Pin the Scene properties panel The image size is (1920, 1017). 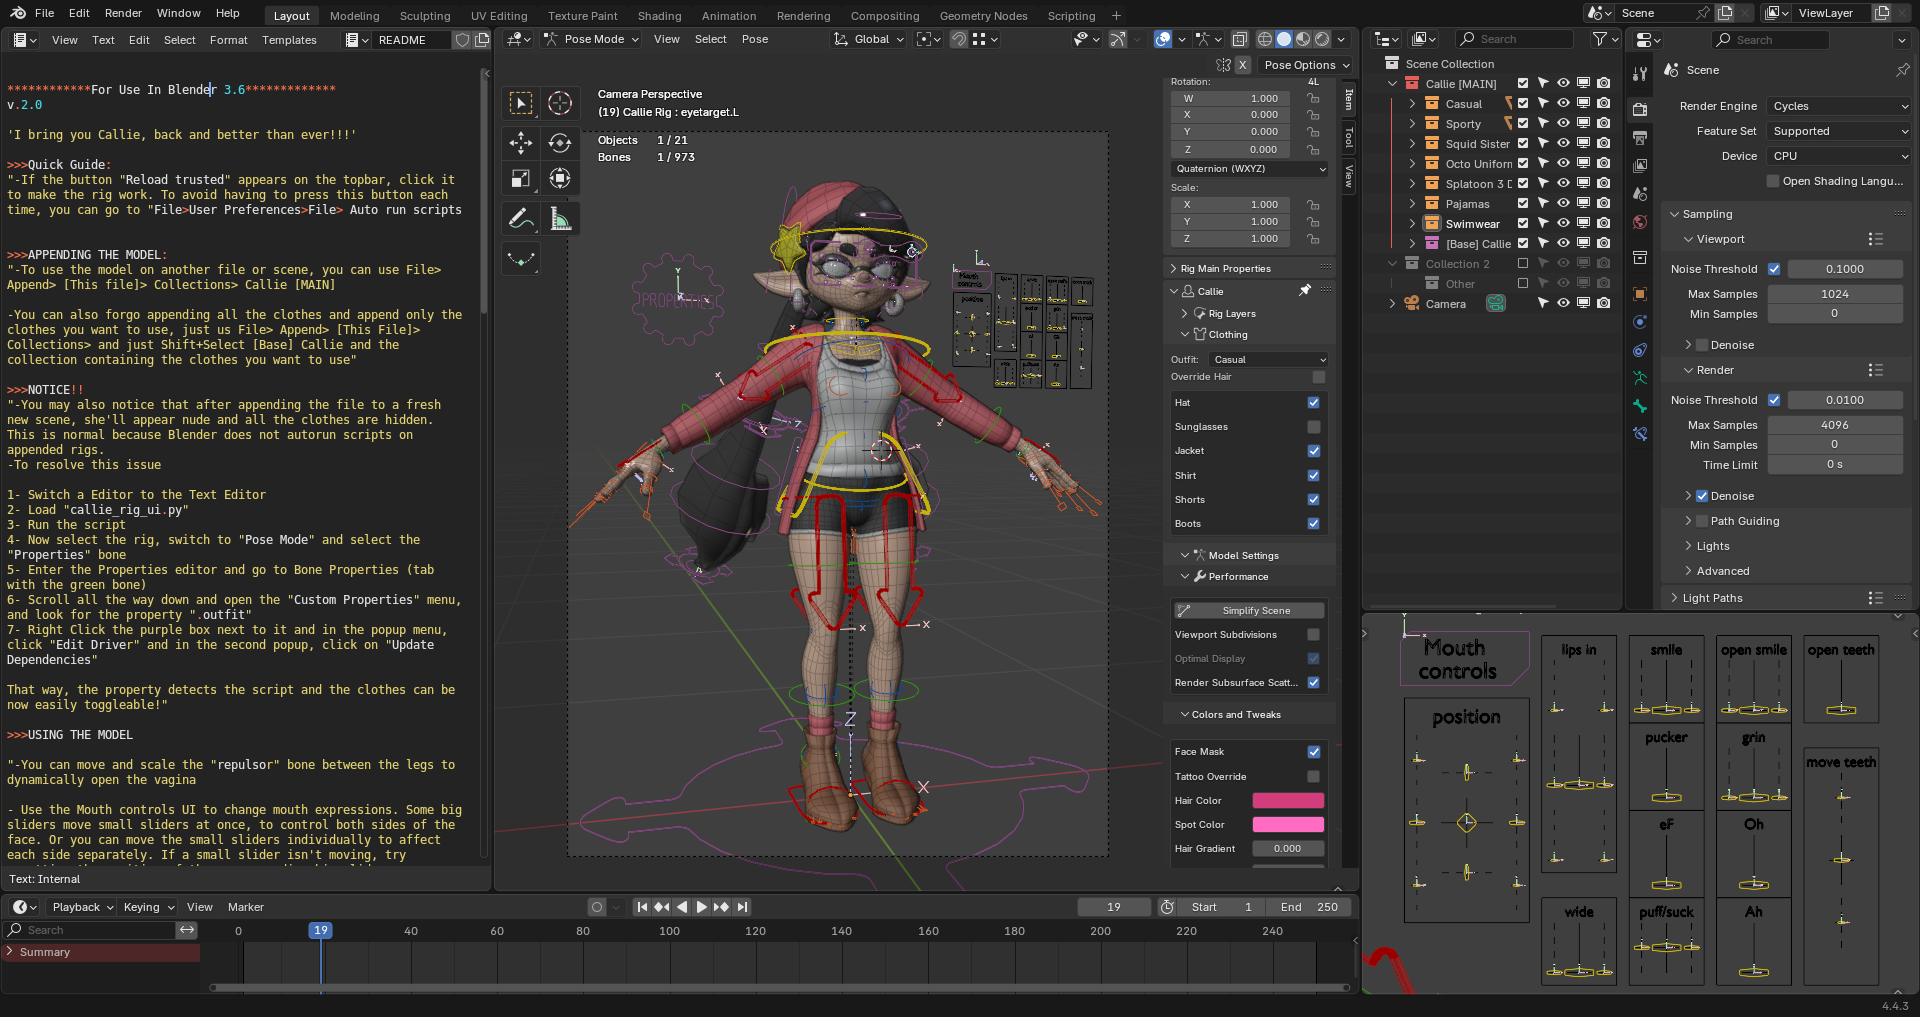(x=1902, y=70)
